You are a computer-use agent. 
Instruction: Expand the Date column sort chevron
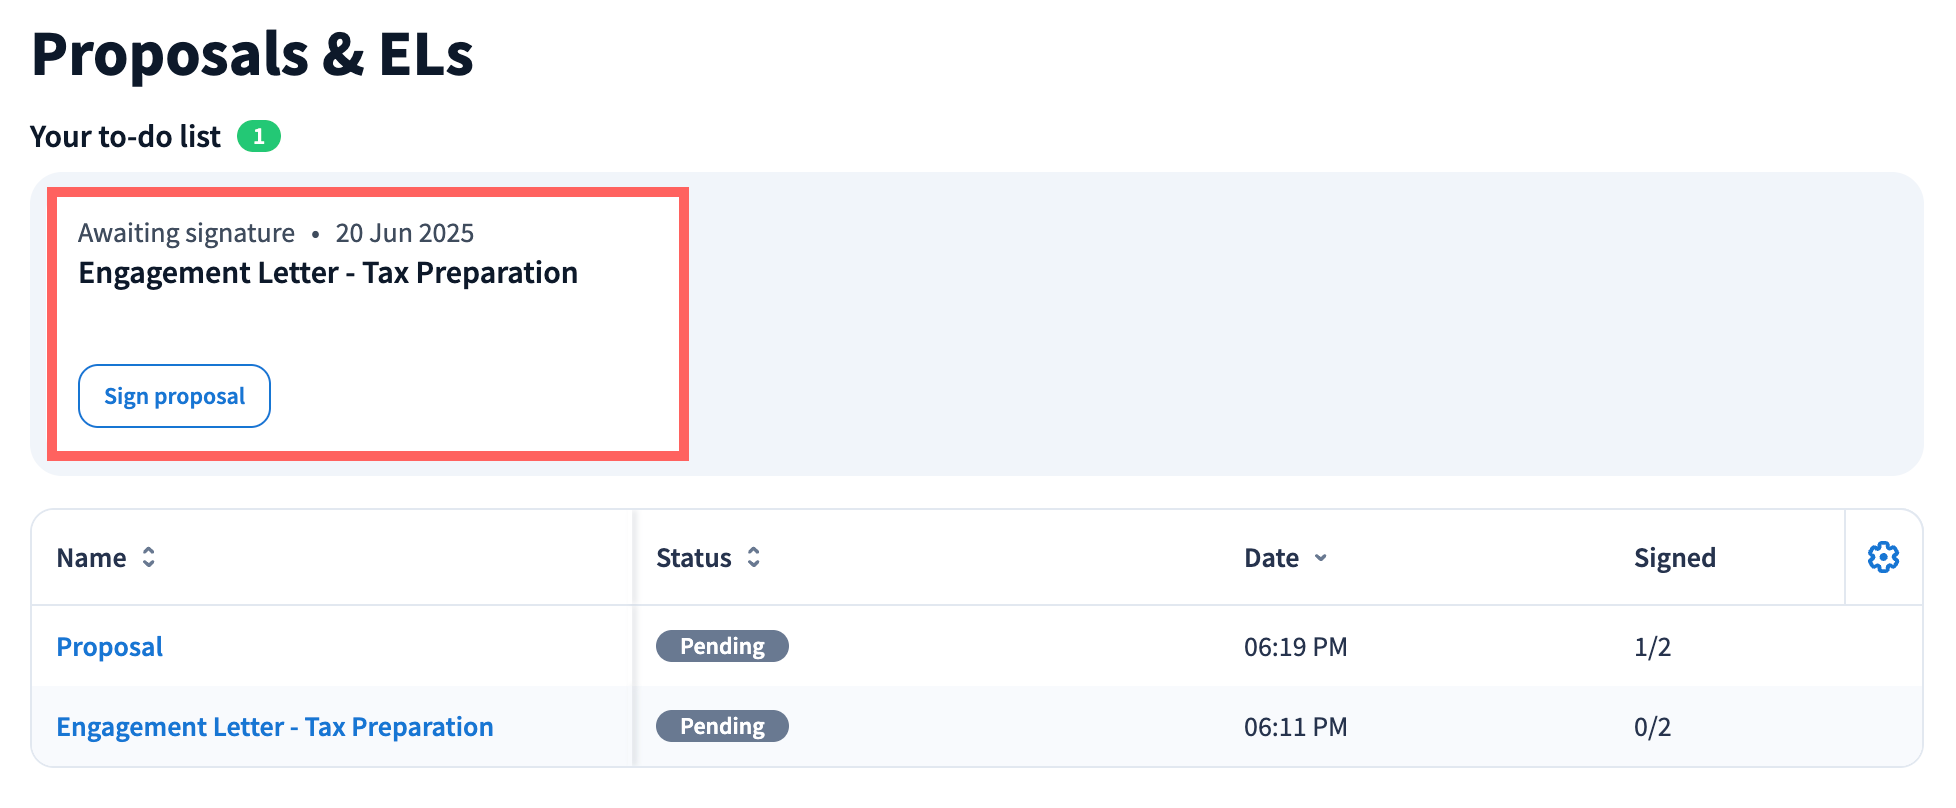[1320, 558]
